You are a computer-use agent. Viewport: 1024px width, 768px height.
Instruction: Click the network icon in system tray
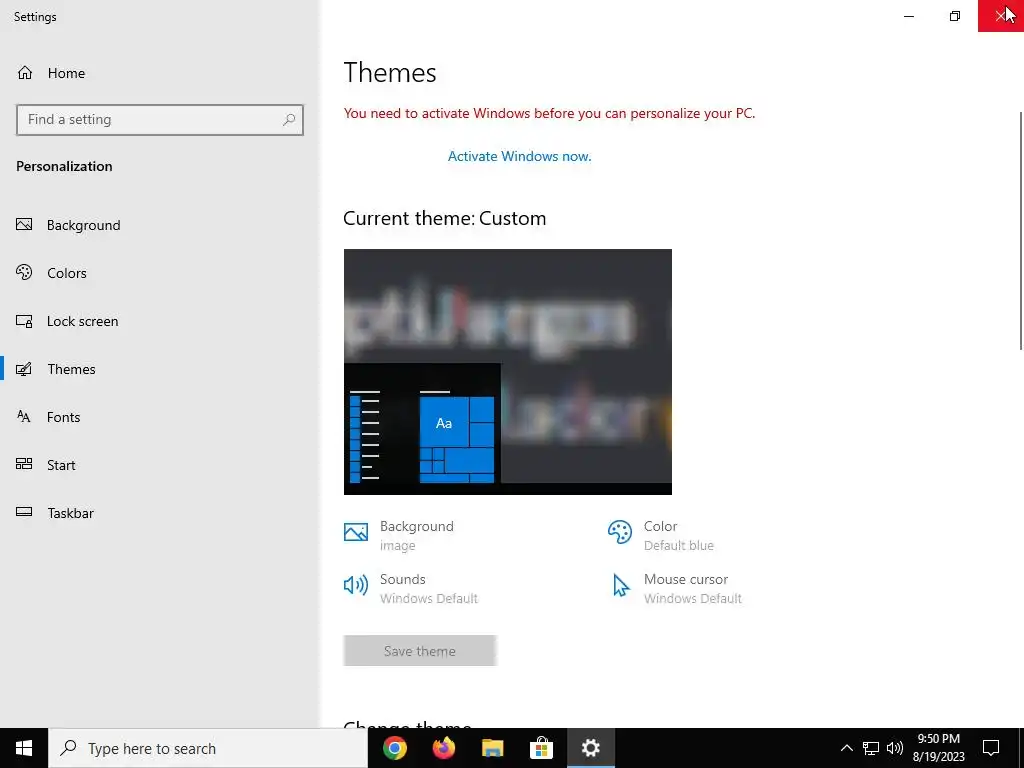coord(871,748)
